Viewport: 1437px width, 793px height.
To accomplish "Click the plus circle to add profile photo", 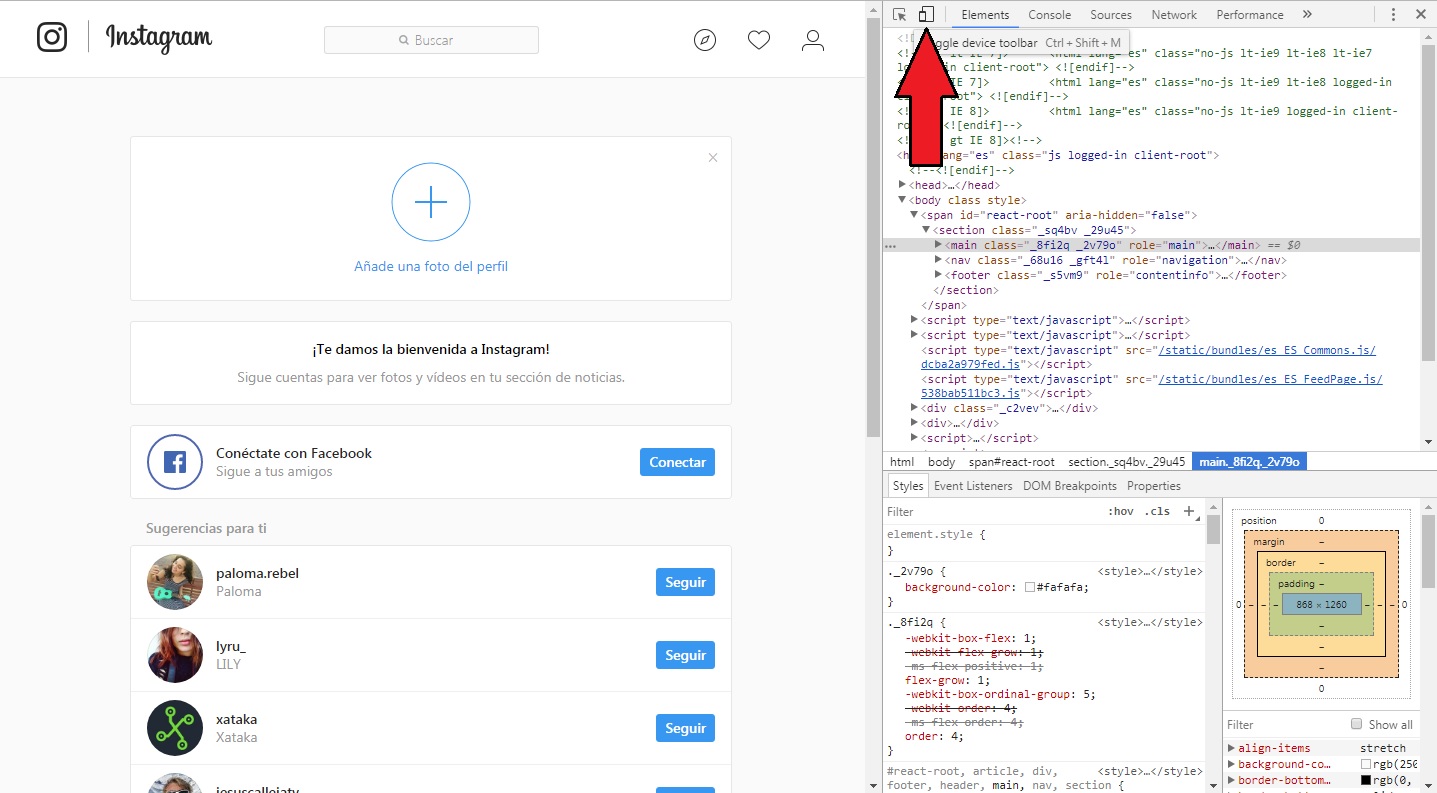I will tap(431, 202).
